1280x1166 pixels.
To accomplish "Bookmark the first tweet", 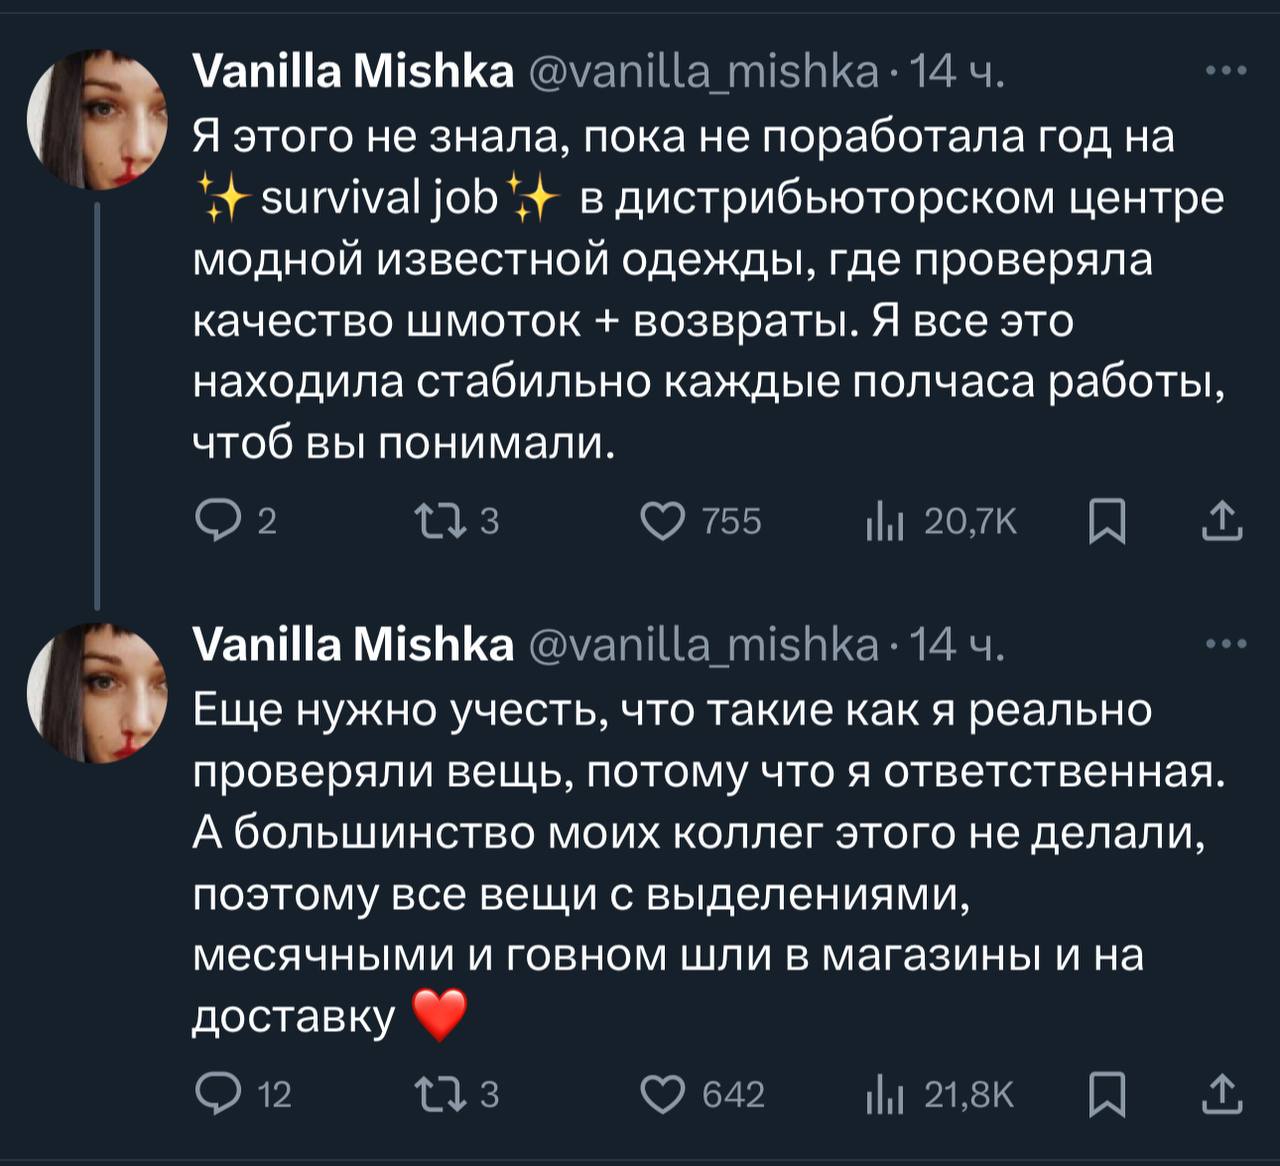I will click(1106, 521).
